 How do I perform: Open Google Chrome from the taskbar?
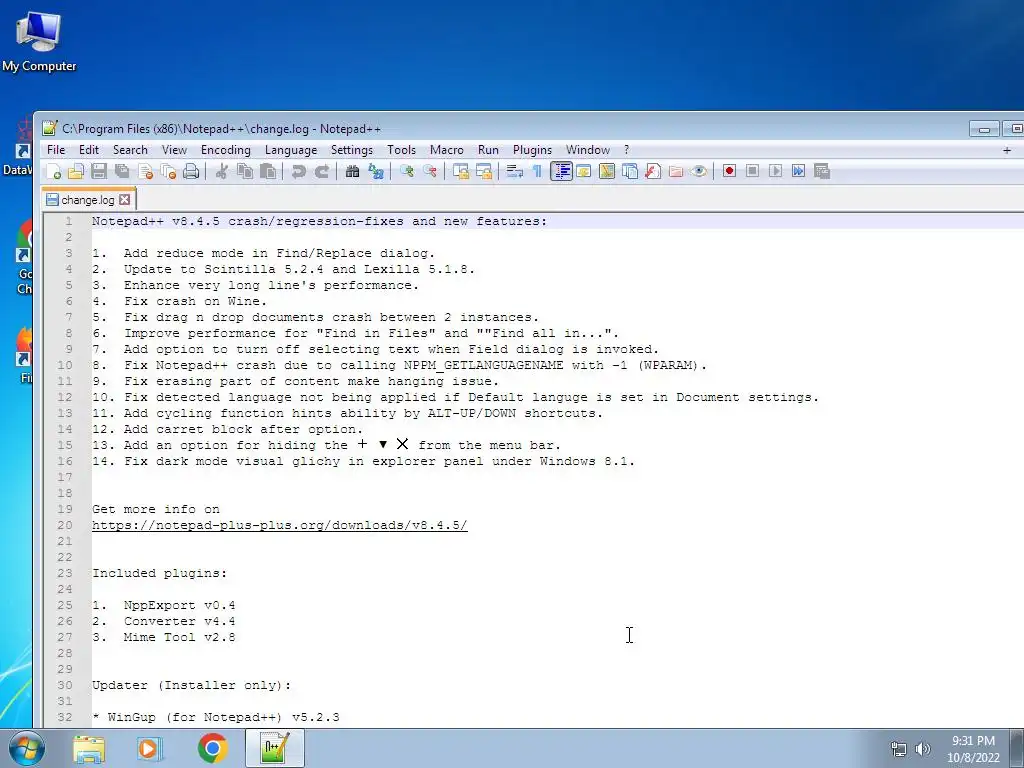click(x=212, y=748)
